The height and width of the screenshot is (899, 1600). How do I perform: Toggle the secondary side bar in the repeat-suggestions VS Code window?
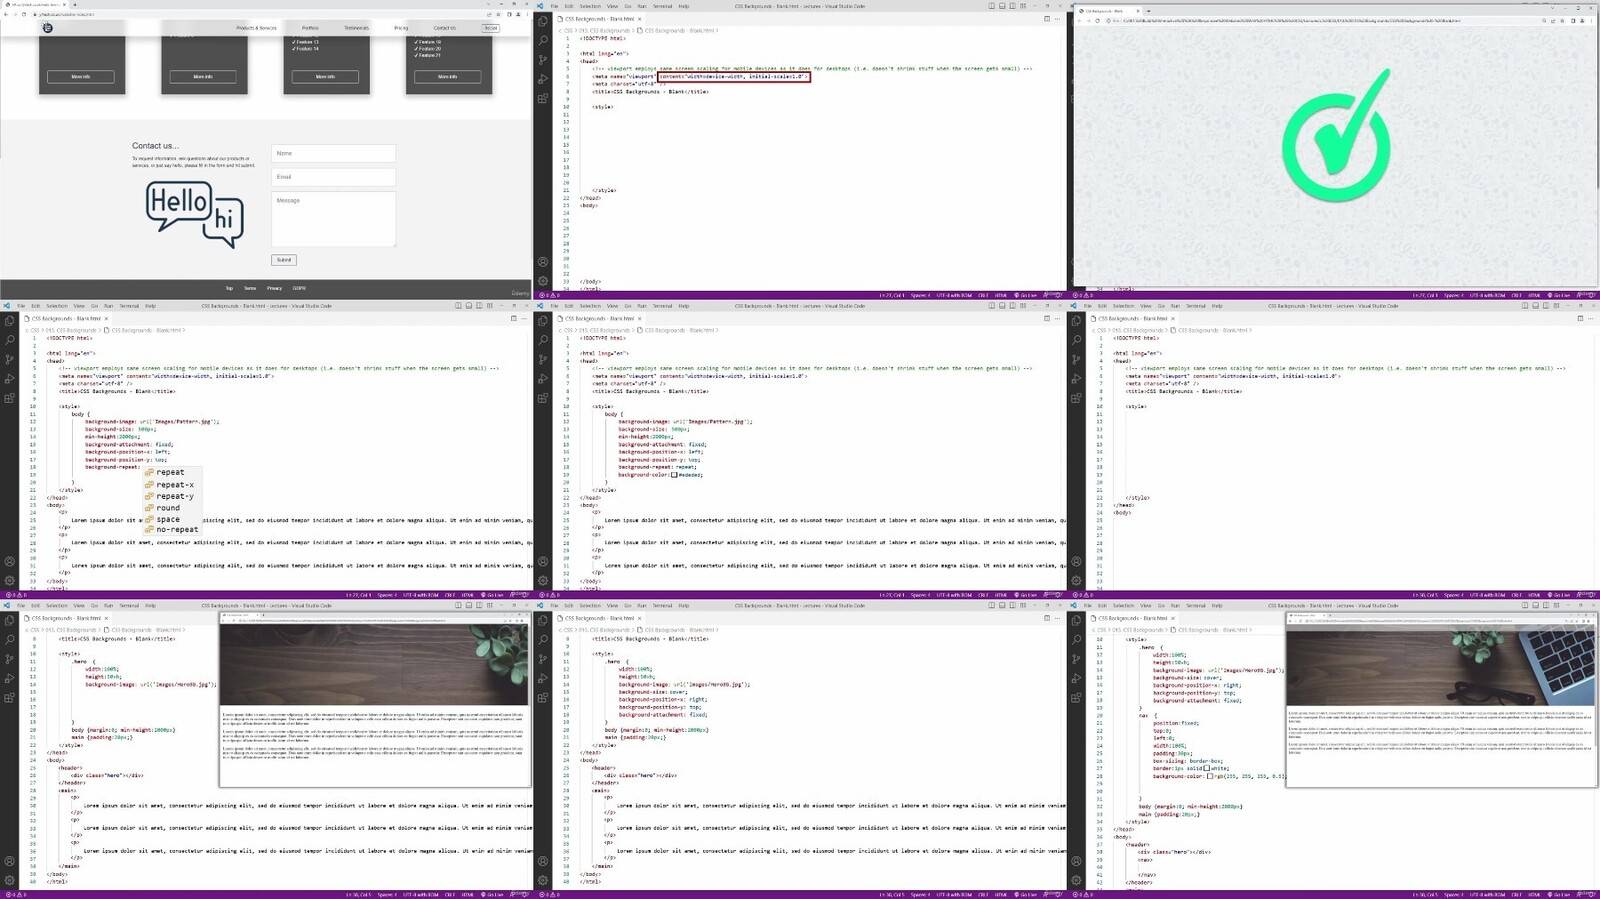click(x=481, y=306)
